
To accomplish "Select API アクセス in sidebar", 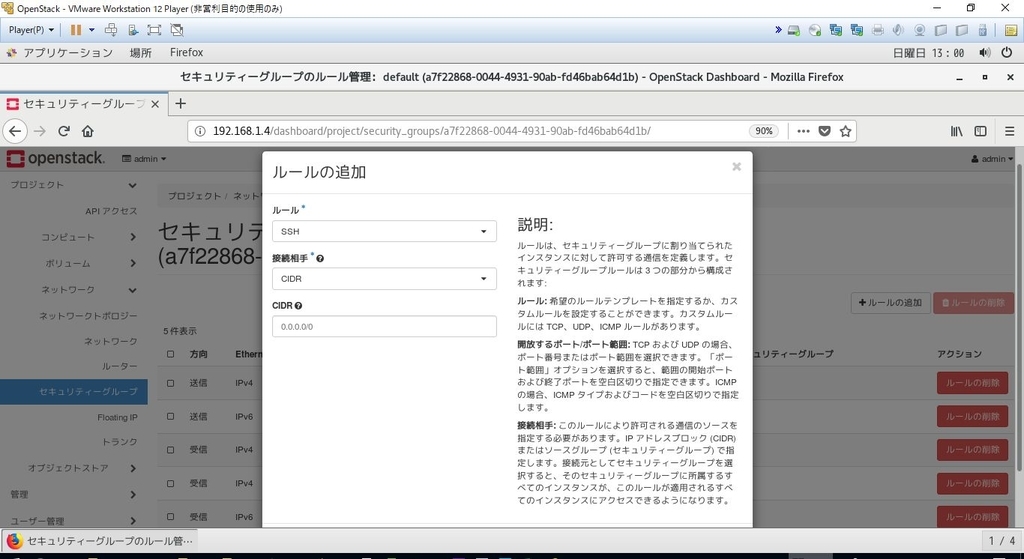I will pos(111,211).
